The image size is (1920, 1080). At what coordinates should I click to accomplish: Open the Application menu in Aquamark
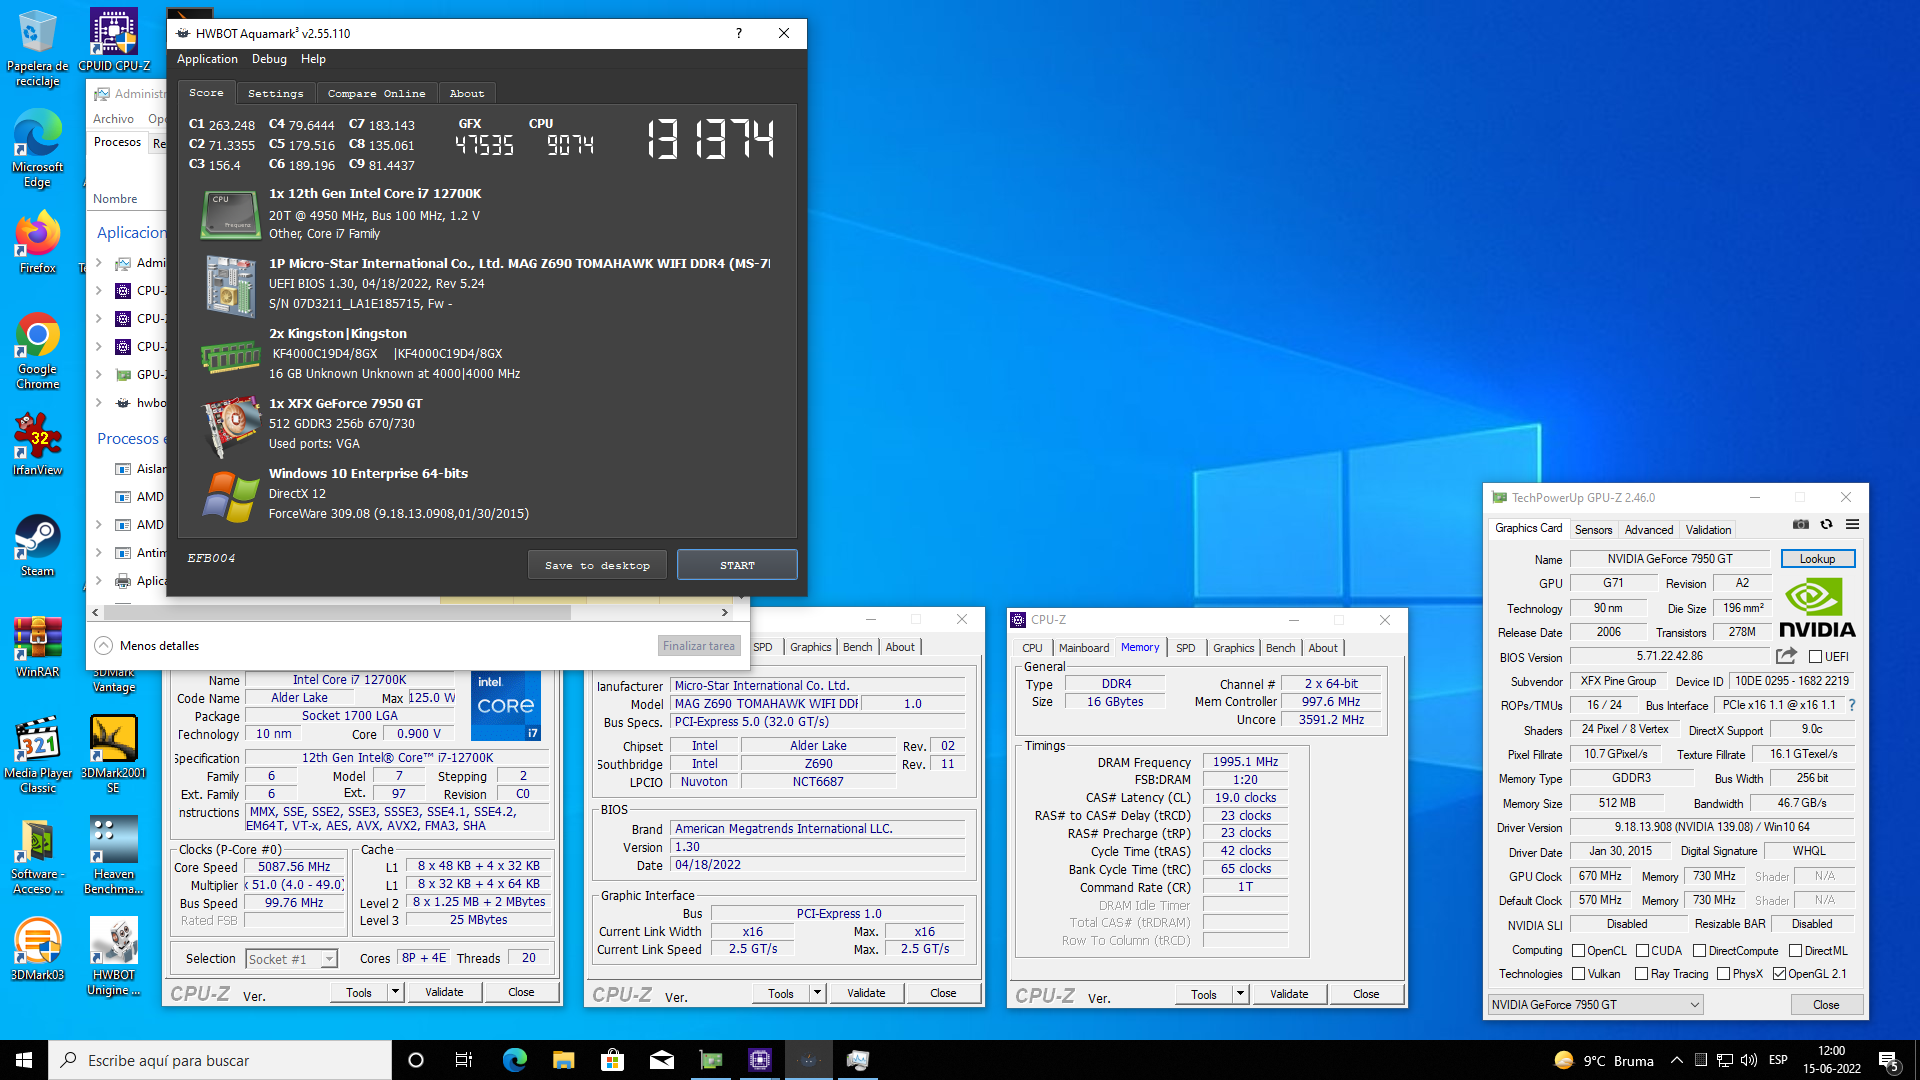click(x=207, y=59)
